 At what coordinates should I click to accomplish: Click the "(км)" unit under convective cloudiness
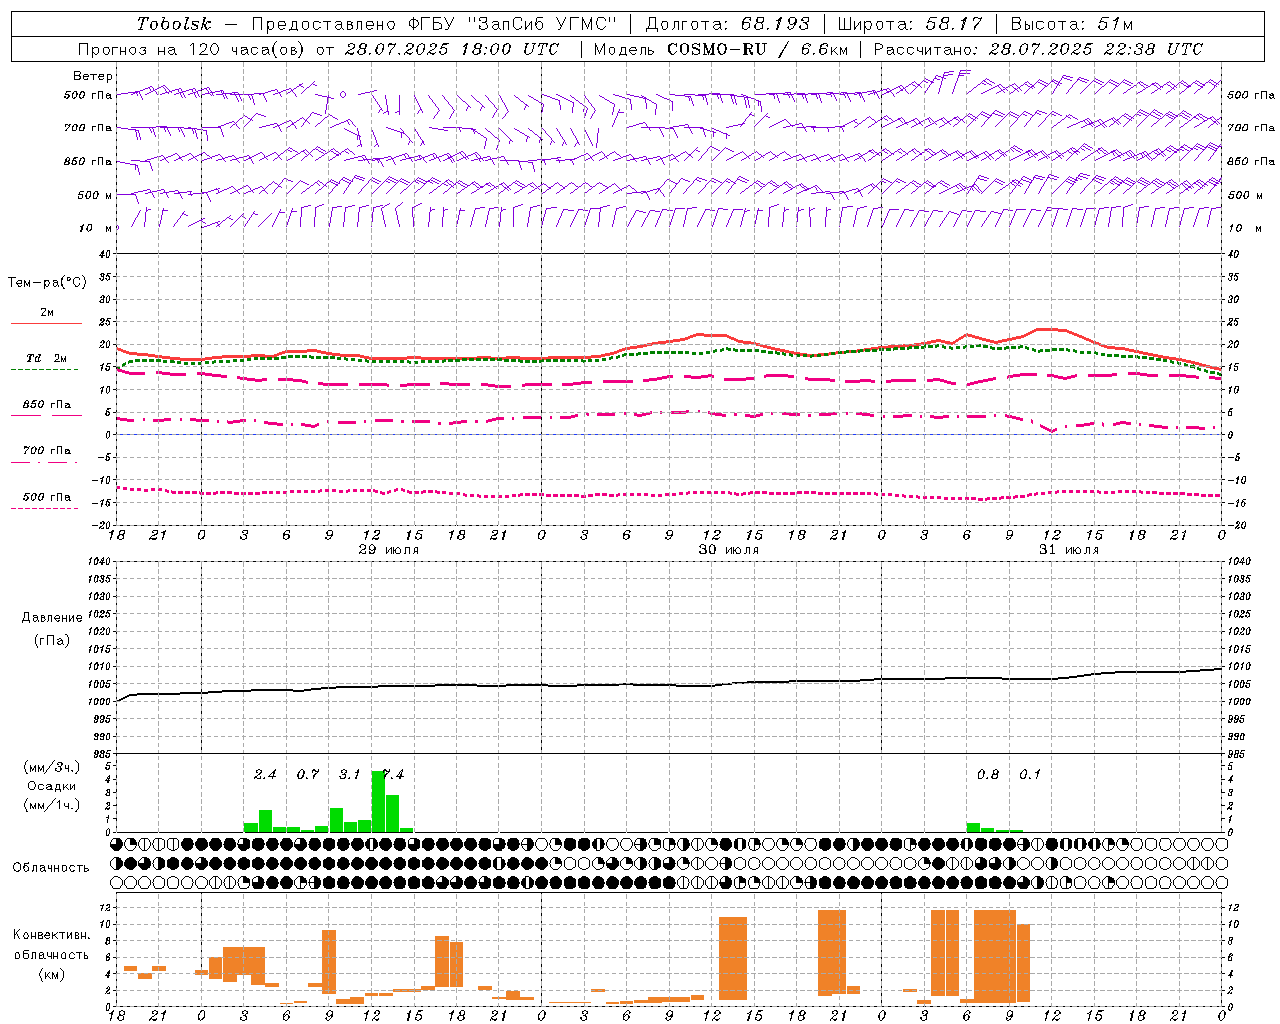point(52,974)
